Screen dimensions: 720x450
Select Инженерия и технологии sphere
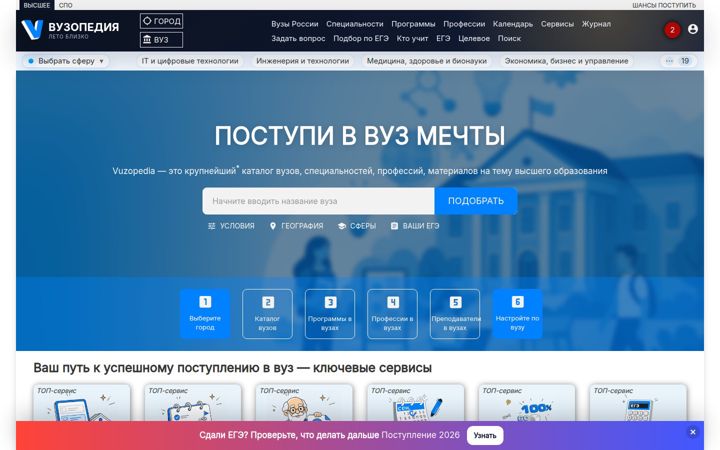point(302,61)
